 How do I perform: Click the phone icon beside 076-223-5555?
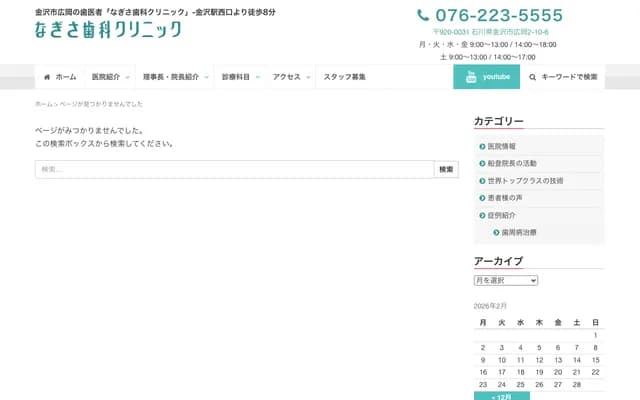coord(424,15)
